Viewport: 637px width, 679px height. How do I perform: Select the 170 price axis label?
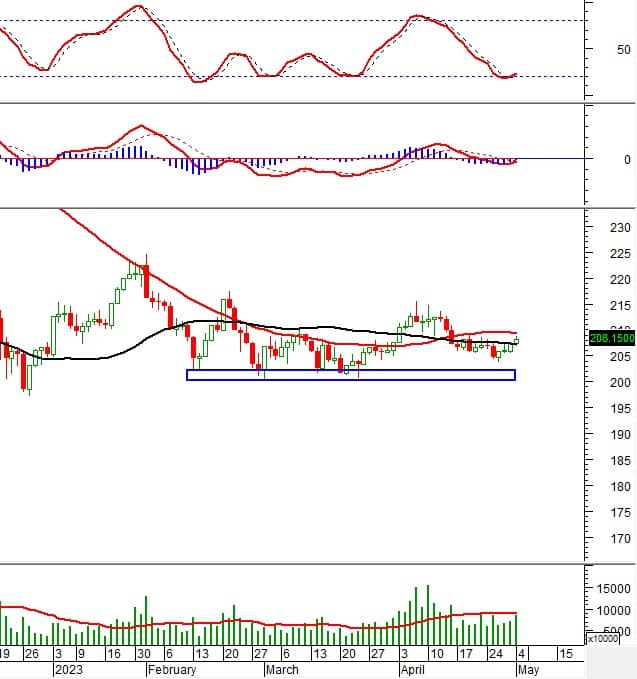(x=620, y=538)
